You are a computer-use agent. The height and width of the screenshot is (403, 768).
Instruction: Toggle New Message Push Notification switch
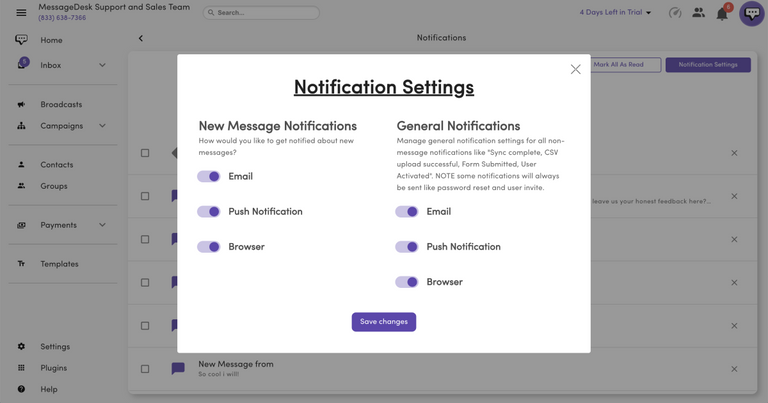click(x=209, y=212)
